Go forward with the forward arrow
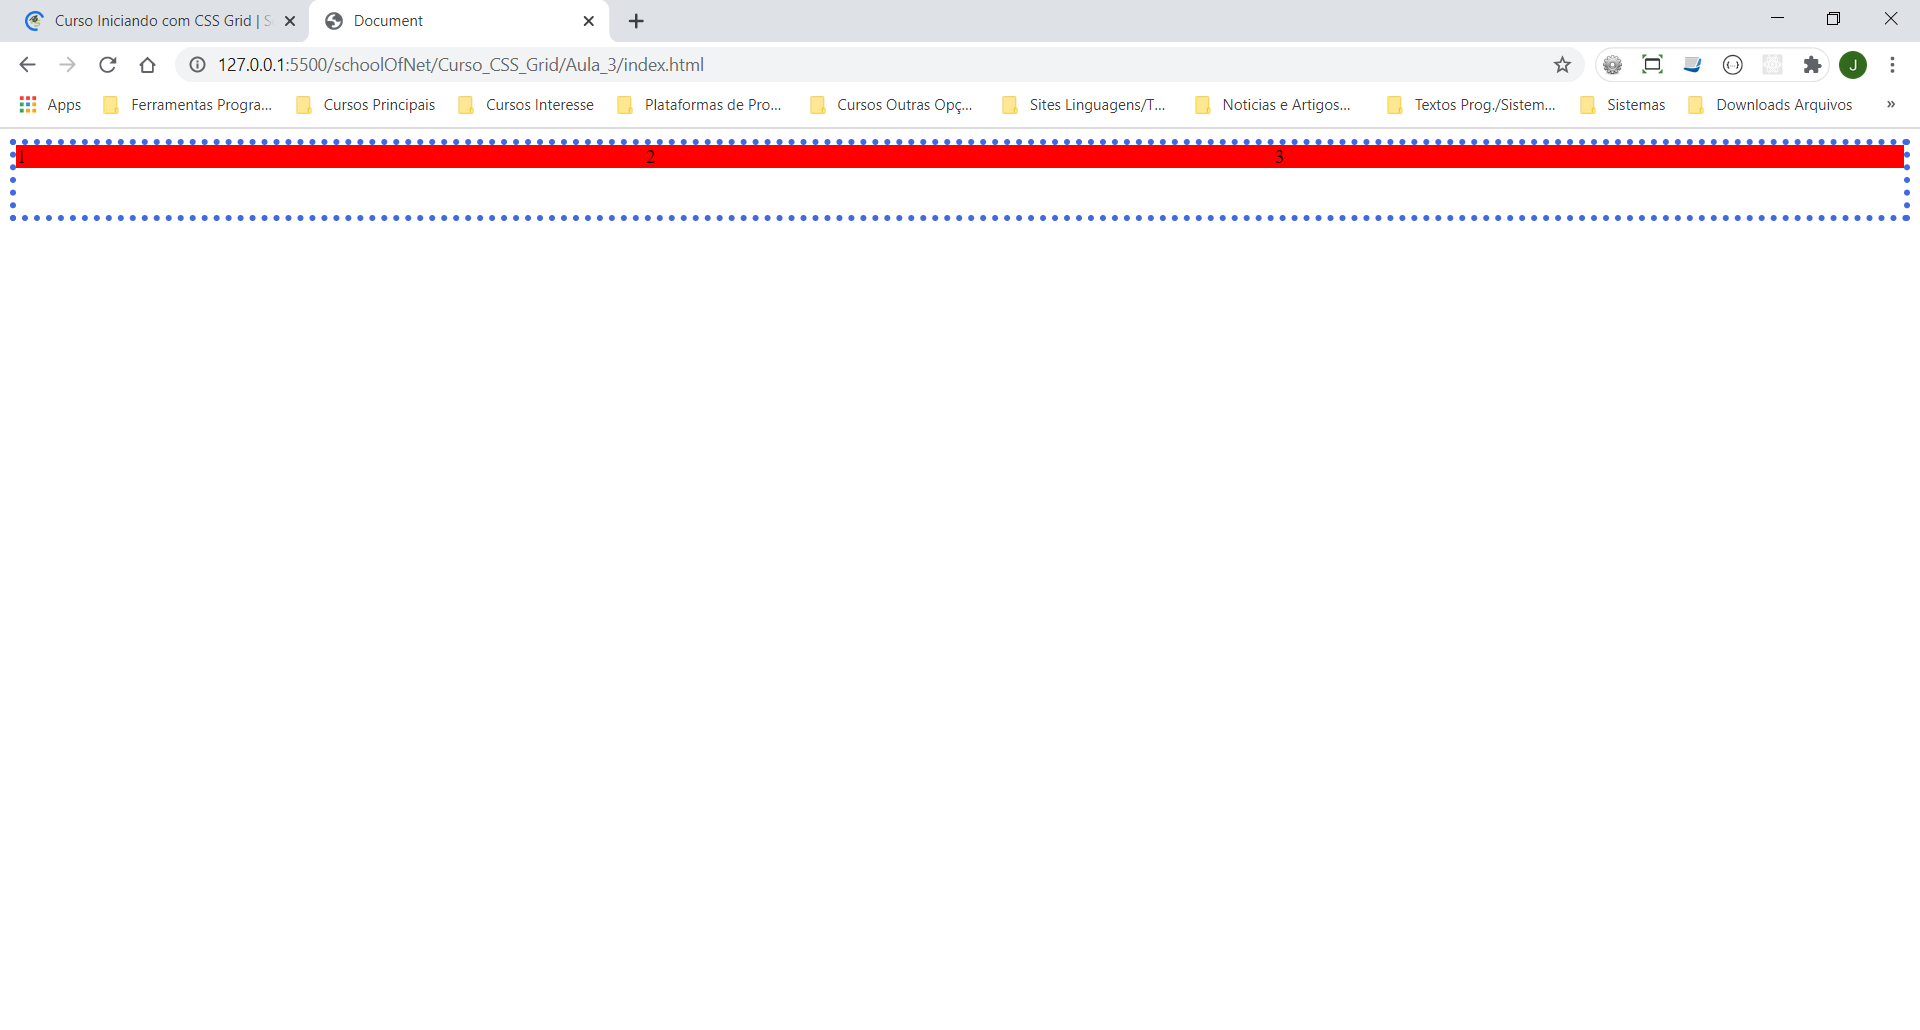Screen dimensions: 1920x1030 [67, 65]
